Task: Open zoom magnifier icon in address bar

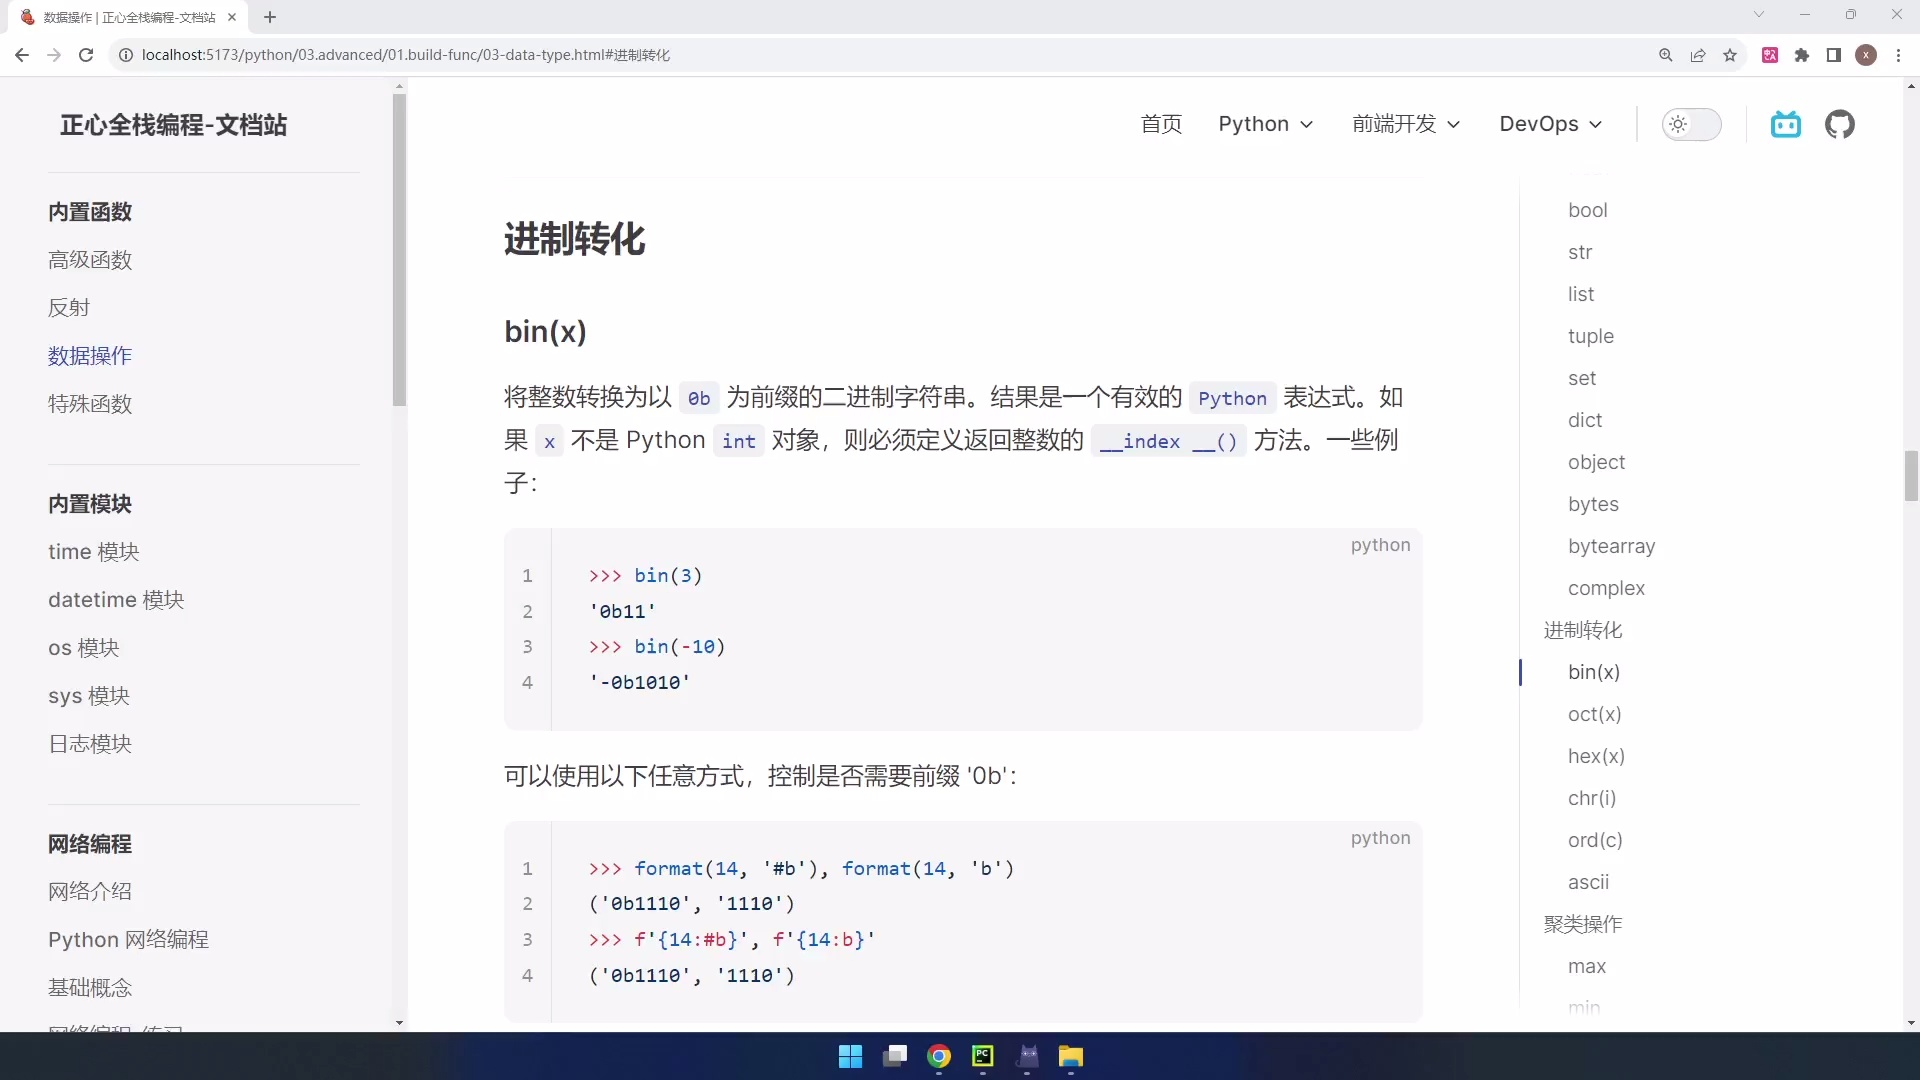Action: [1666, 55]
